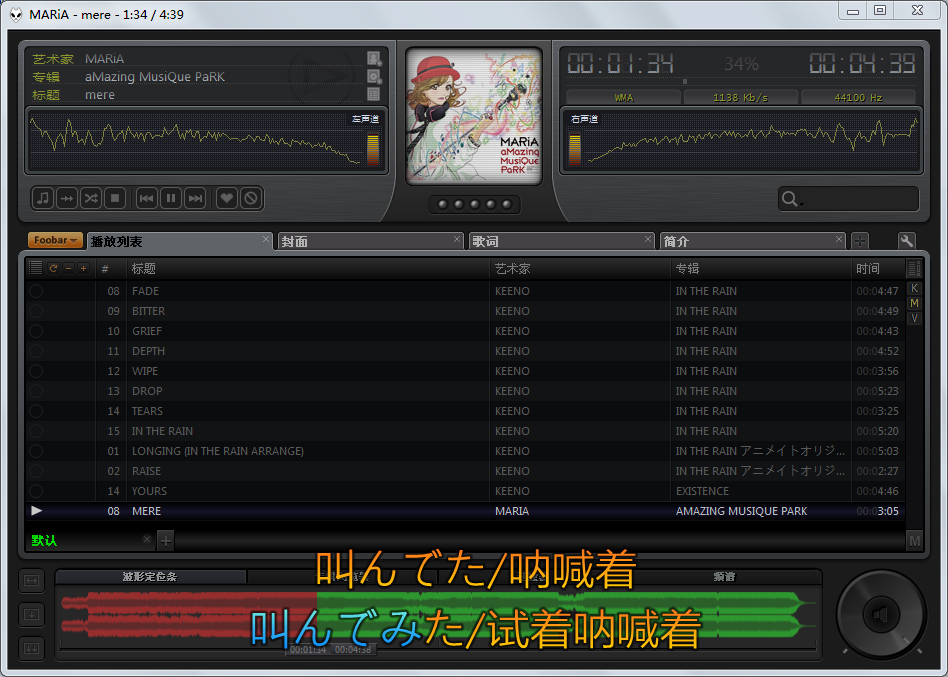Click the V button beside the playlist
Screen dimensions: 948x677
pos(914,318)
